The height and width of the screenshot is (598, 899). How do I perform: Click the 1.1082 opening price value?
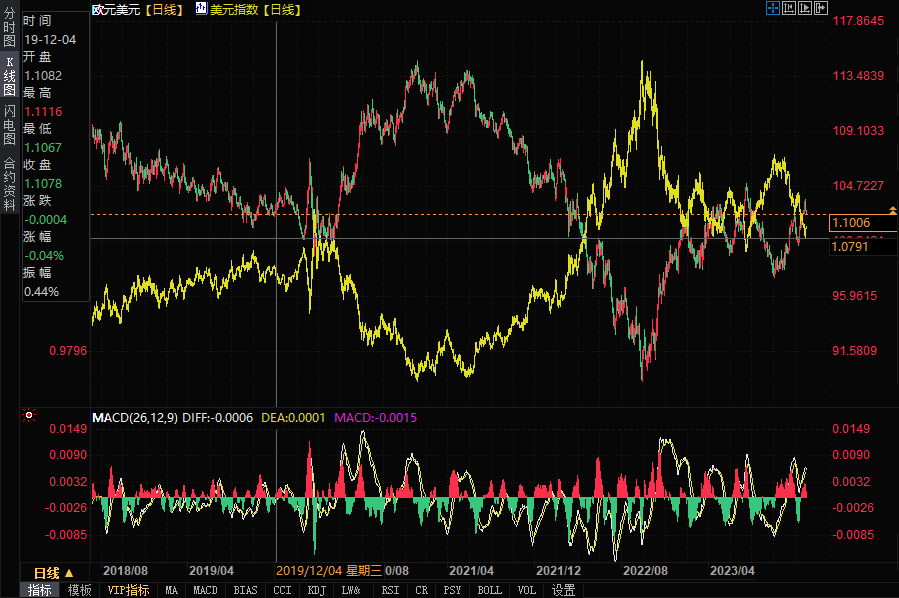(43, 76)
